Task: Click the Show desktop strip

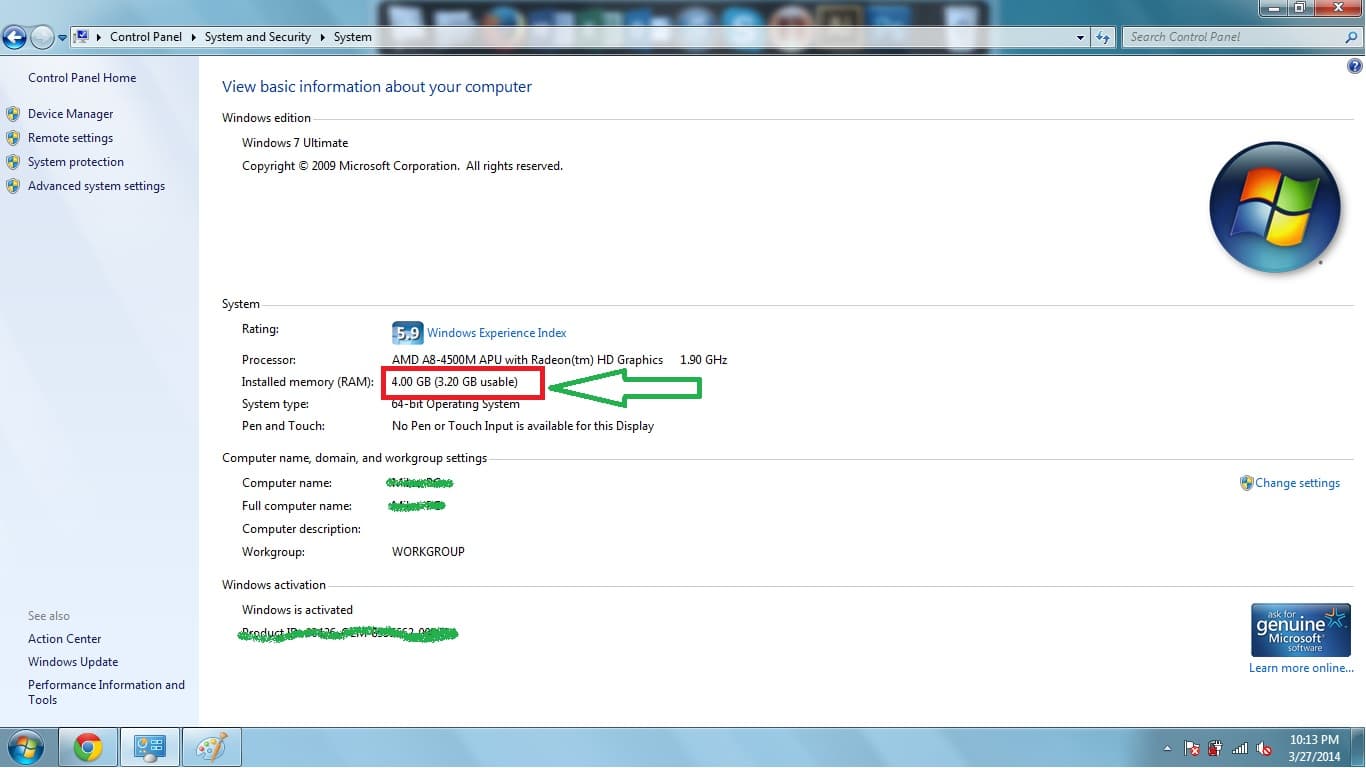Action: tap(1359, 748)
